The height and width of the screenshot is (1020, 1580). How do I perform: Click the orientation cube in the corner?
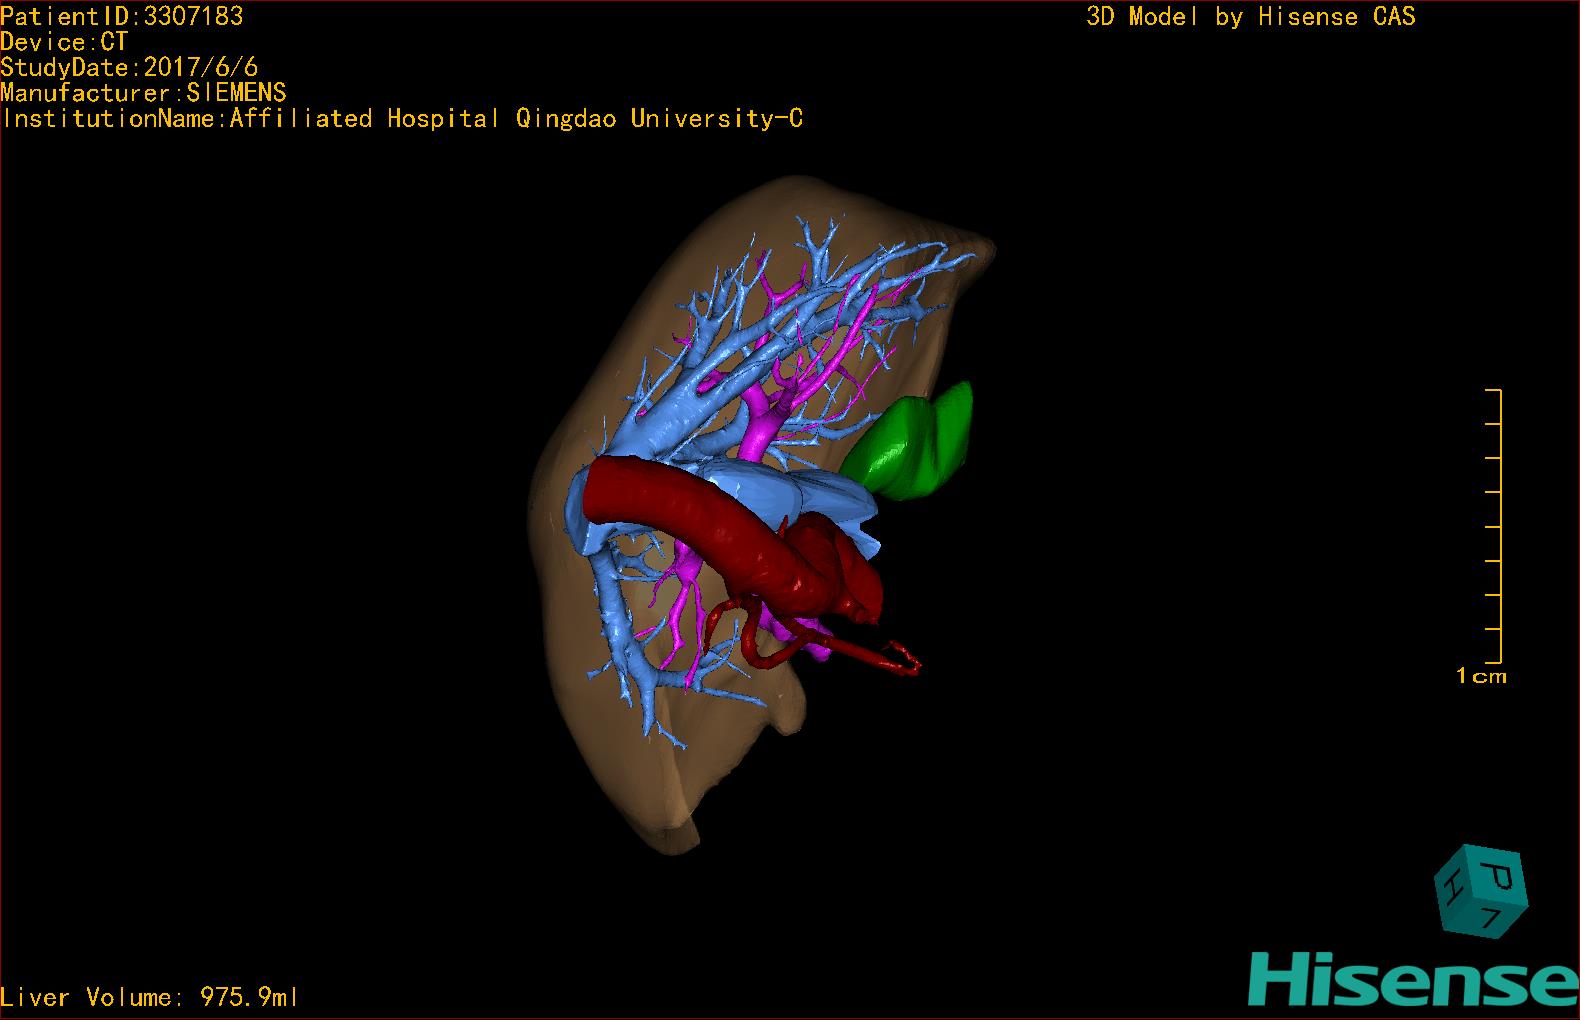click(x=1481, y=892)
